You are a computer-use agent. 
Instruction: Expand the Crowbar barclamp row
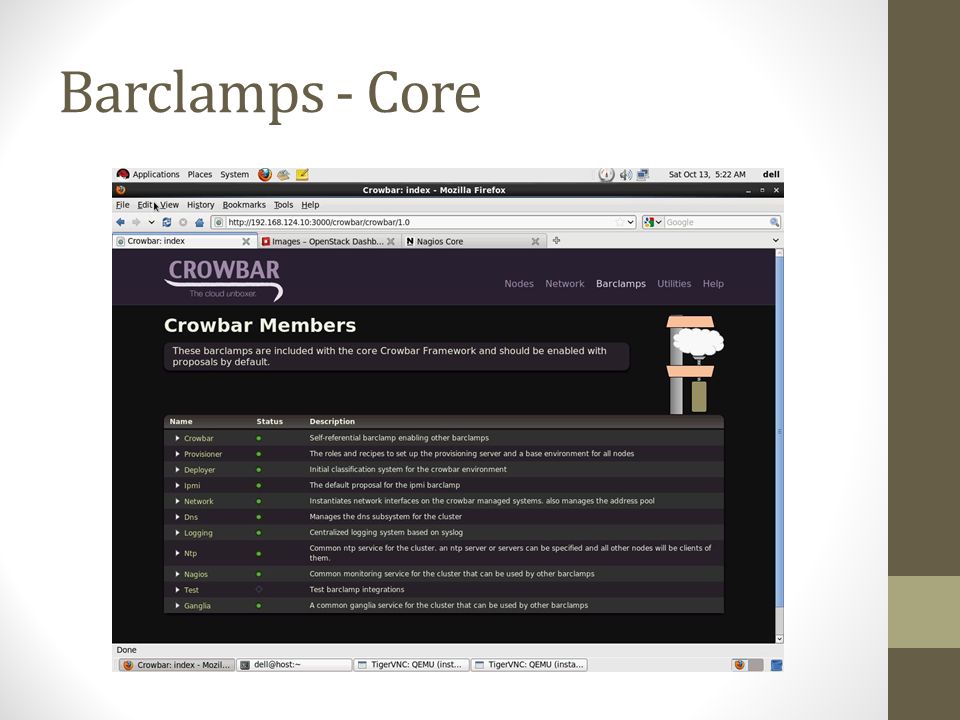[x=178, y=438]
